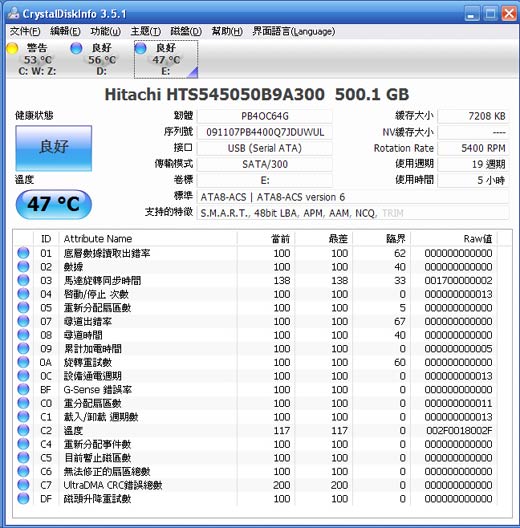Image resolution: width=520 pixels, height=528 pixels.
Task: Click the buffer size value 7208 KB
Action: click(473, 116)
